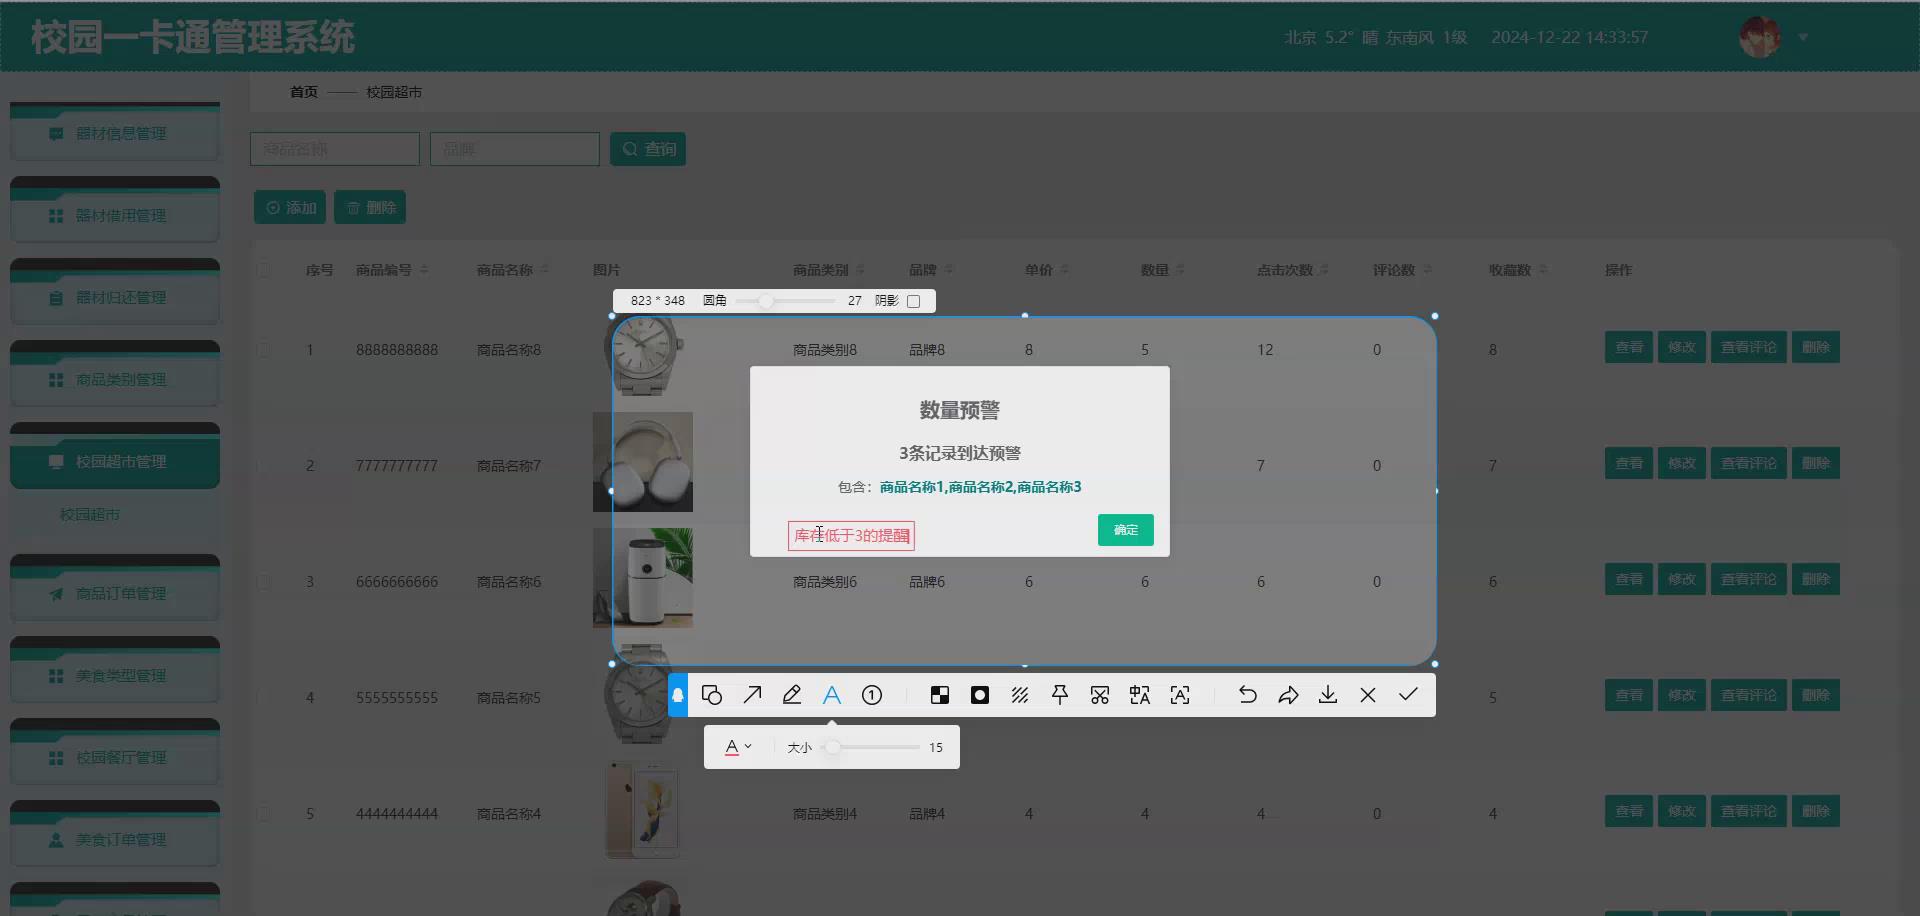
Task: Click the user avatar in header
Action: point(1760,37)
